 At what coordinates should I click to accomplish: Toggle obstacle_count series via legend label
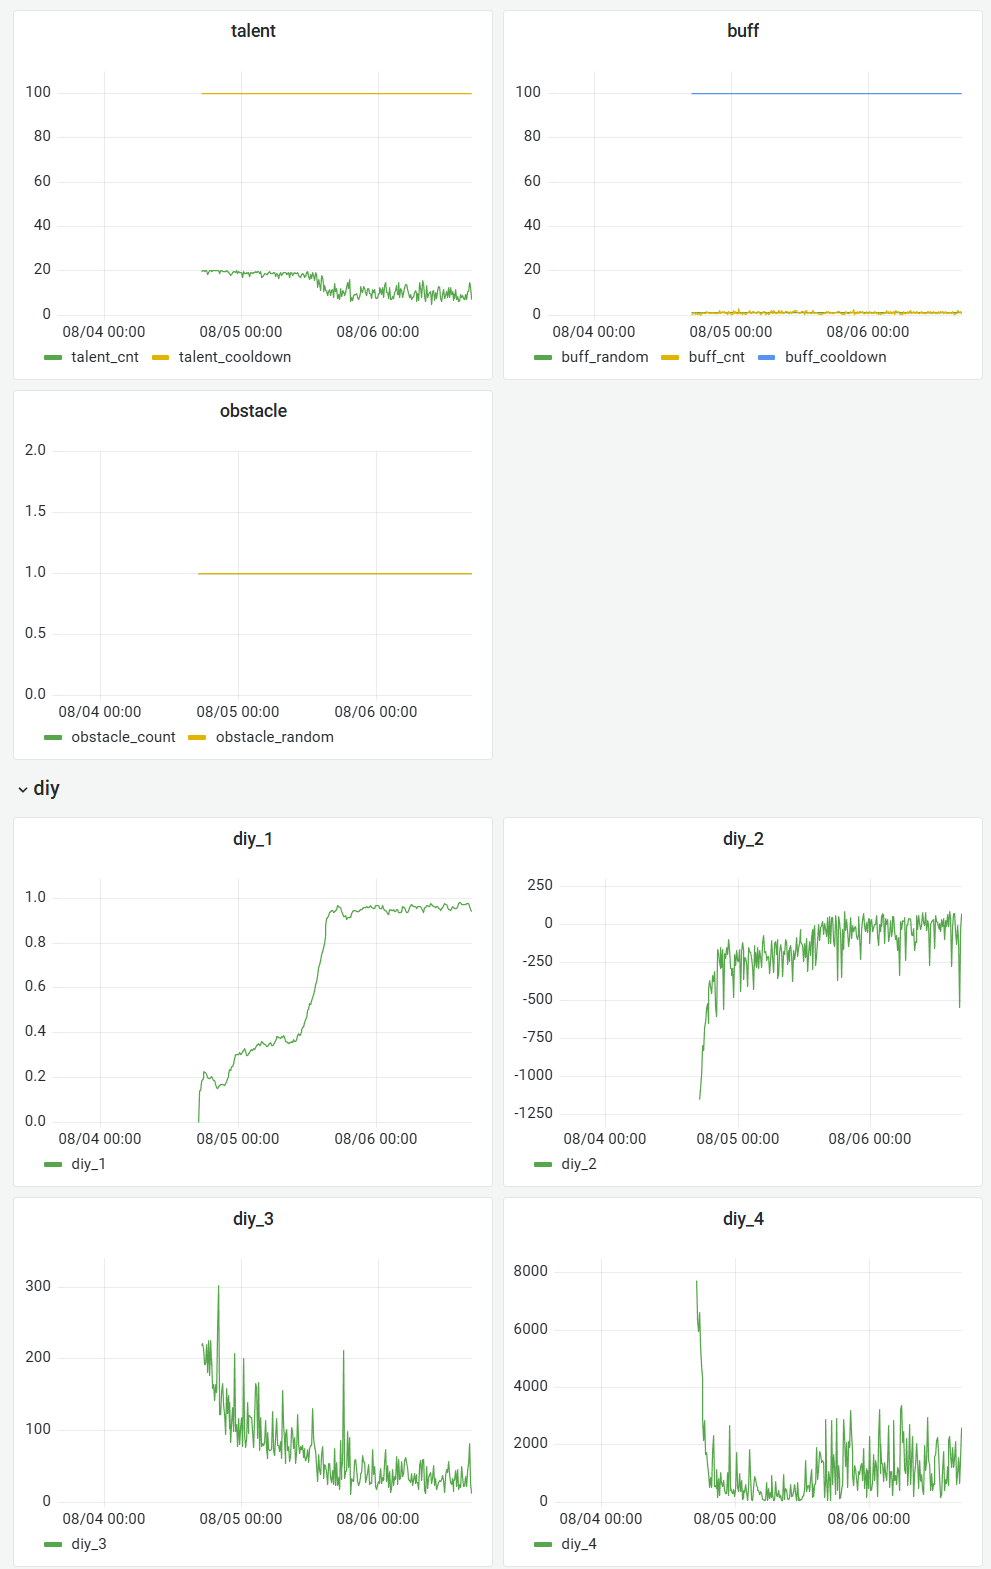click(123, 737)
